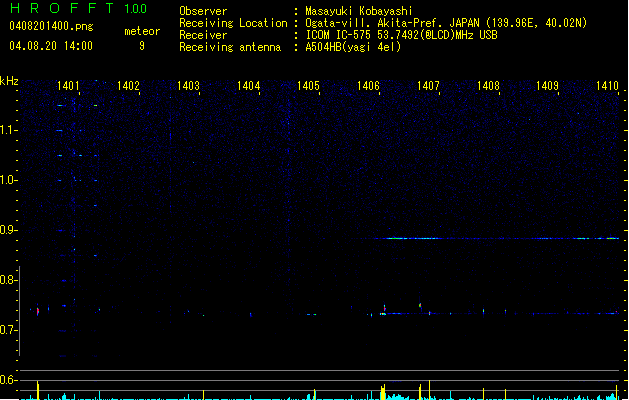629x400 pixels.
Task: Click the date stamp 04.08.20 14:00
Action: click(x=51, y=46)
